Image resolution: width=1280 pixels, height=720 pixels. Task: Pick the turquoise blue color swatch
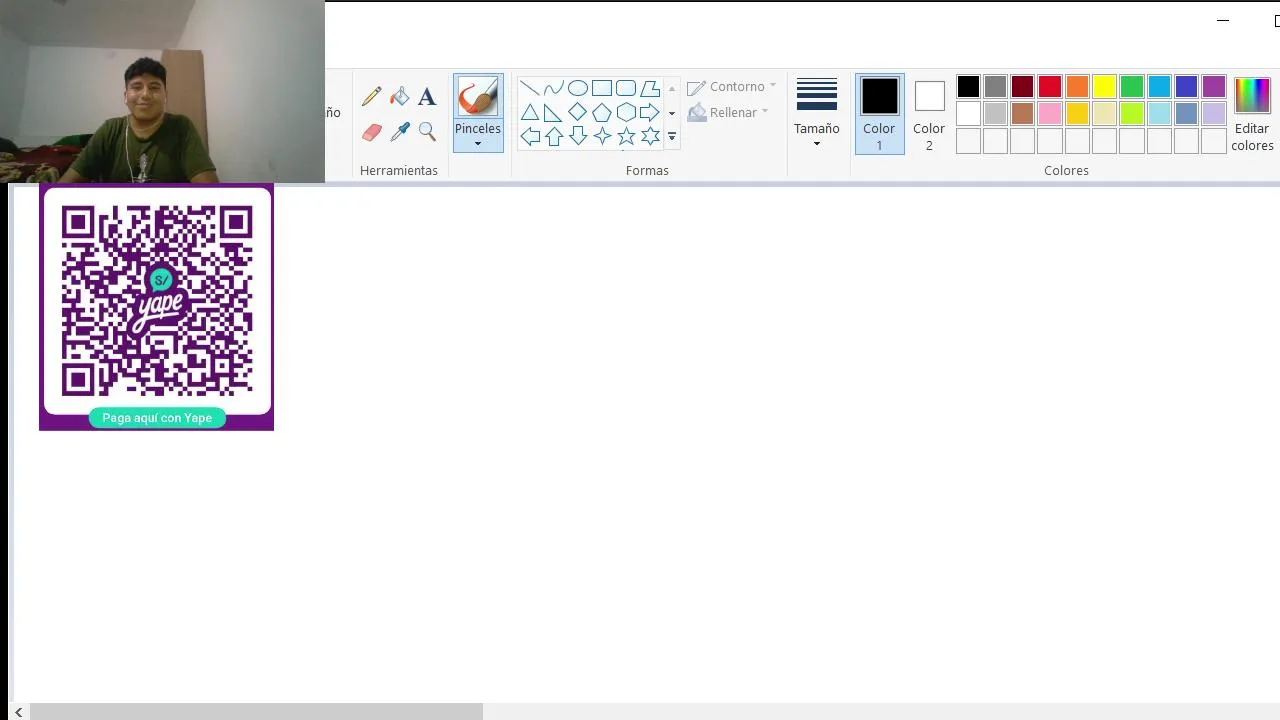1159,87
